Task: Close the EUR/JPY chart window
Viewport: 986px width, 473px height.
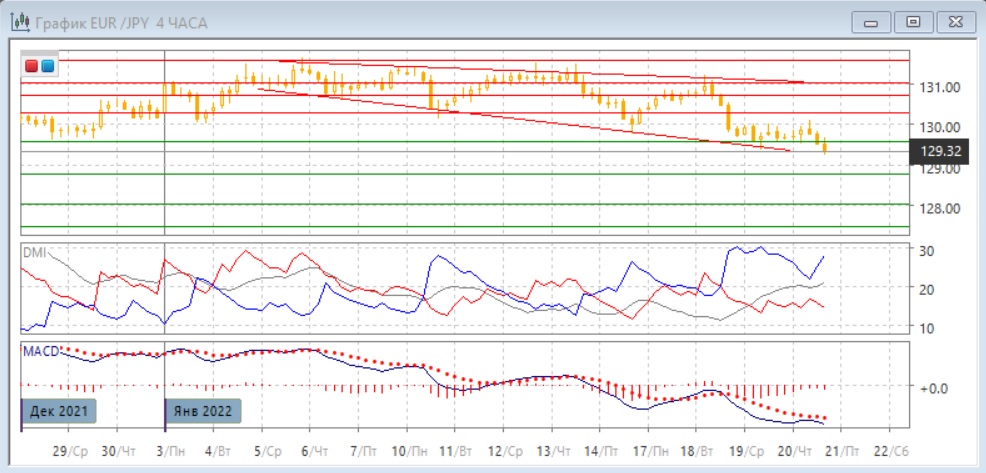Action: 953,21
